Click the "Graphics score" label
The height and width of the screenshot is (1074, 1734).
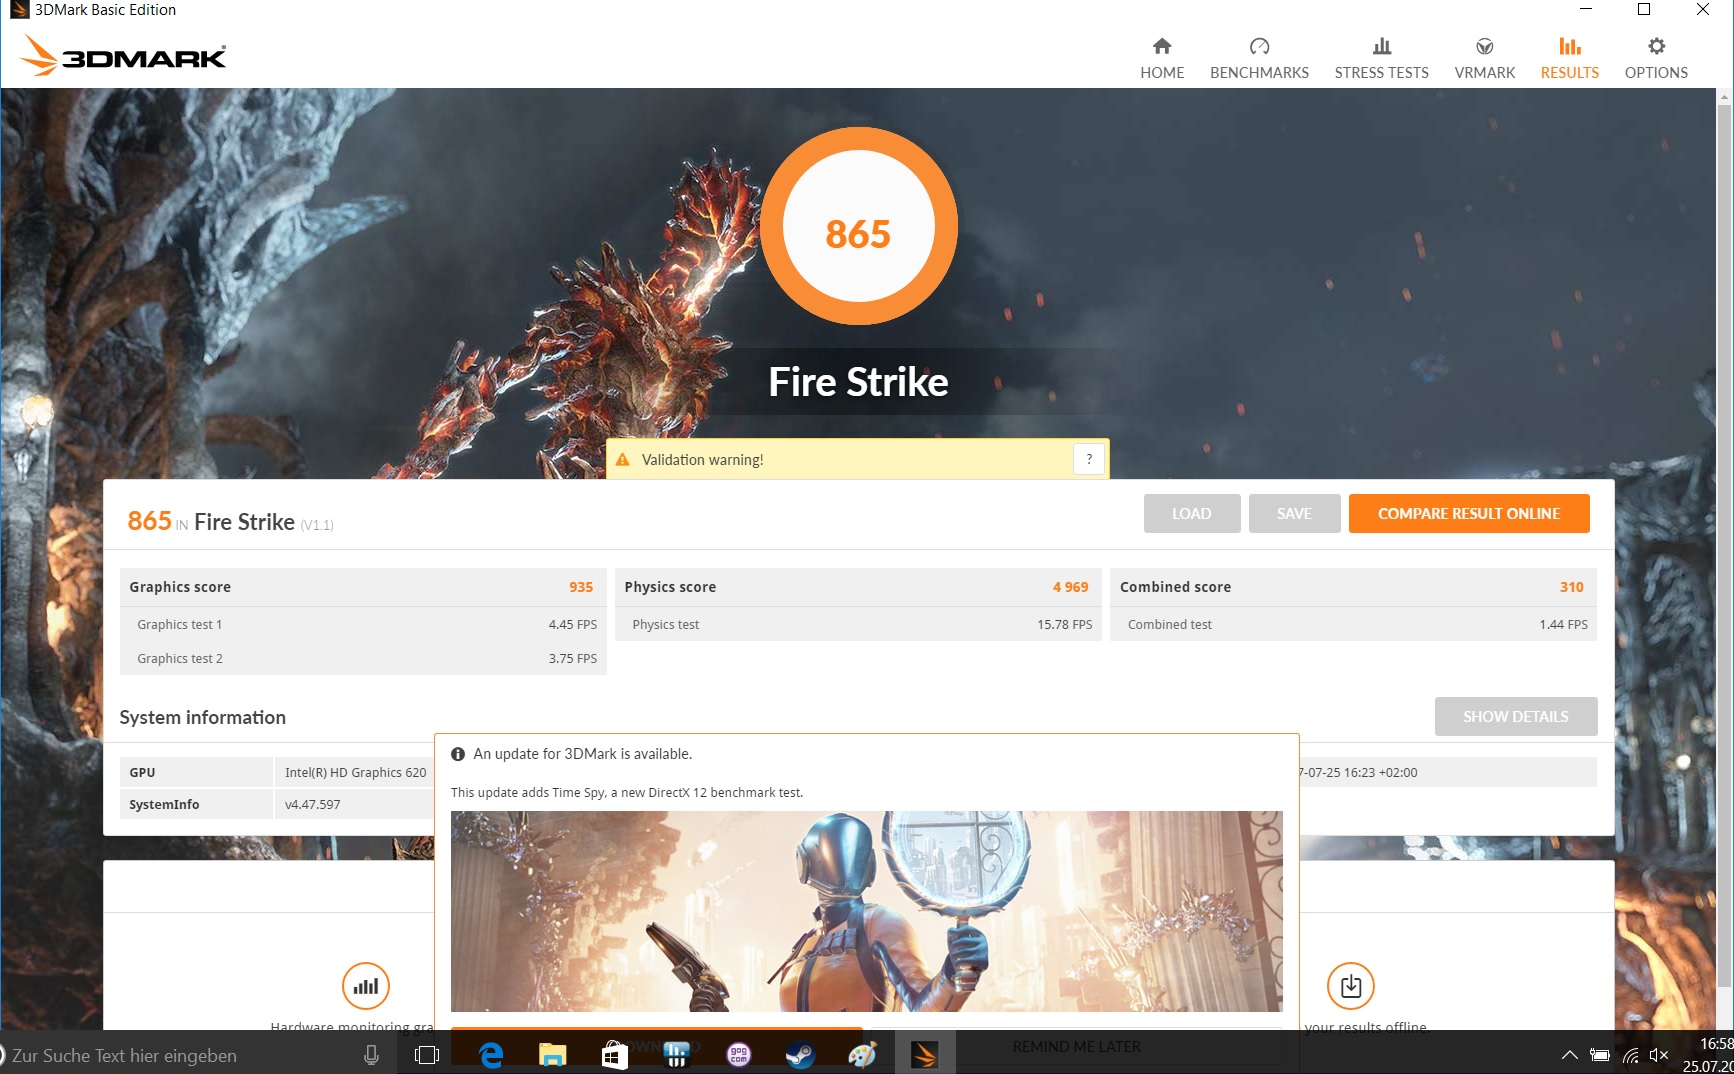[180, 587]
